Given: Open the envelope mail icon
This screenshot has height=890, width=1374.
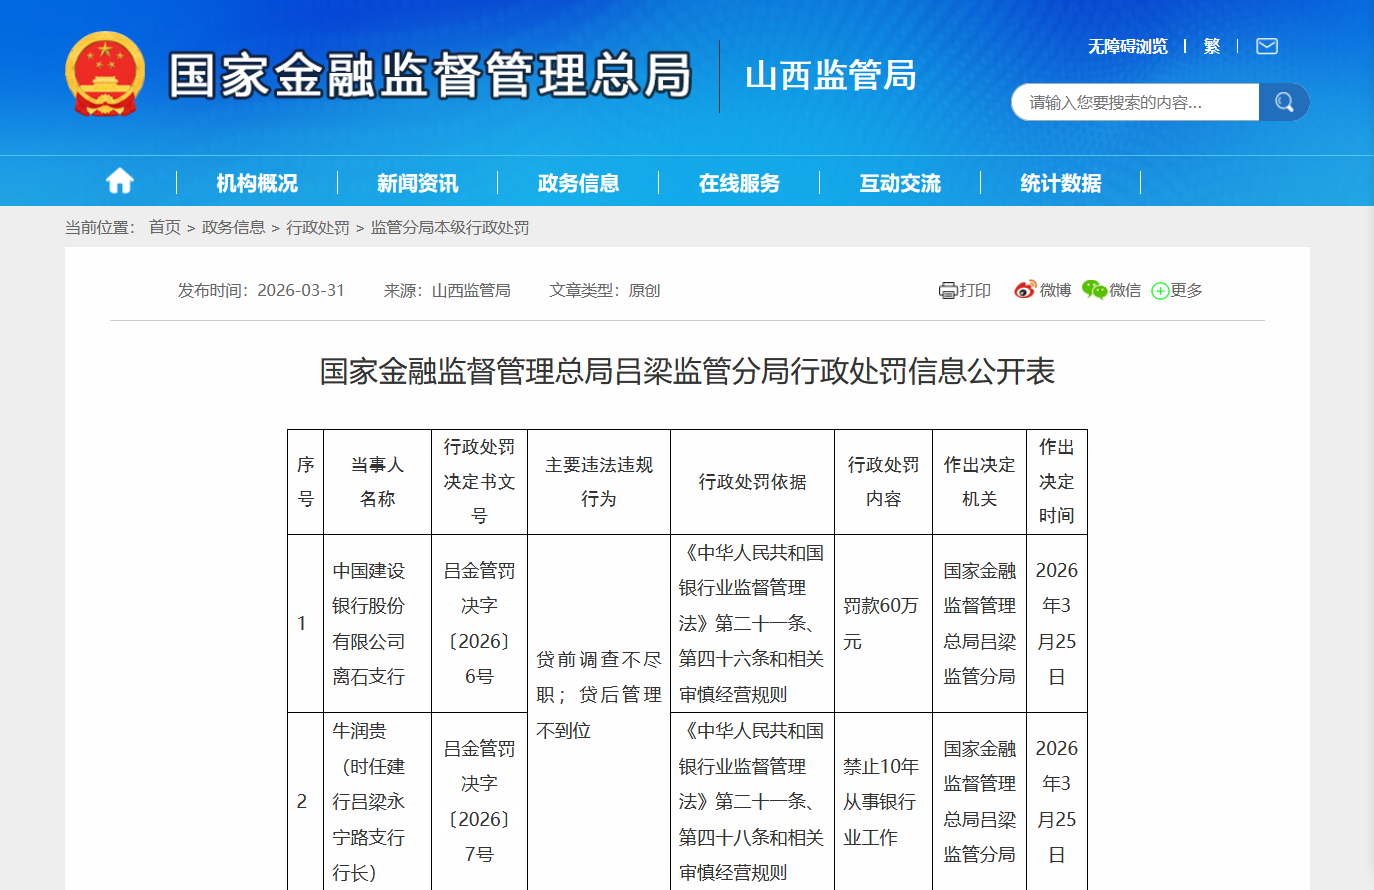Looking at the screenshot, I should [x=1267, y=46].
